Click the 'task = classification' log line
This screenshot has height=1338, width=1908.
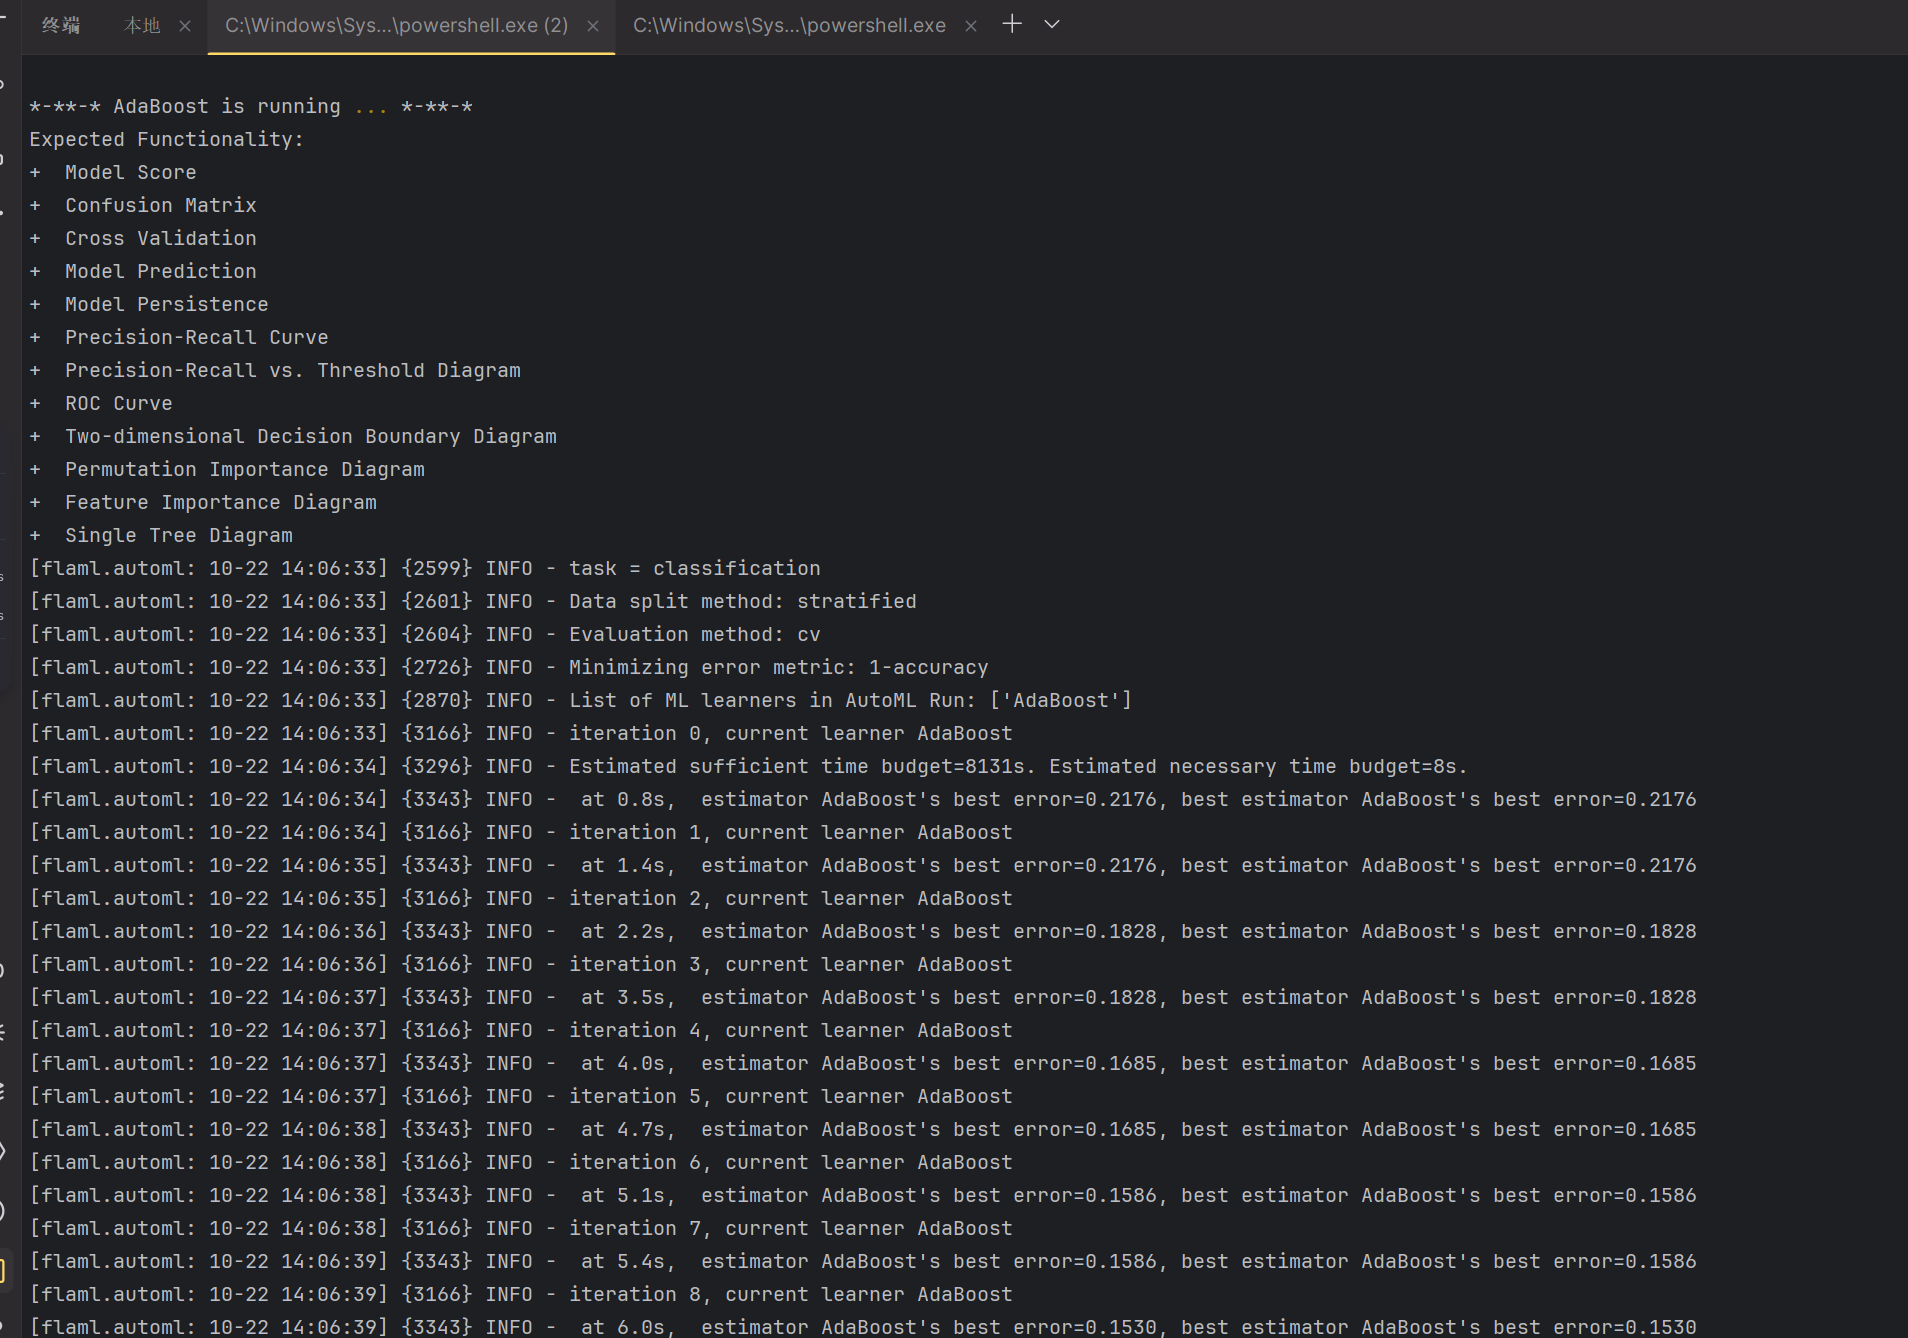[x=425, y=568]
